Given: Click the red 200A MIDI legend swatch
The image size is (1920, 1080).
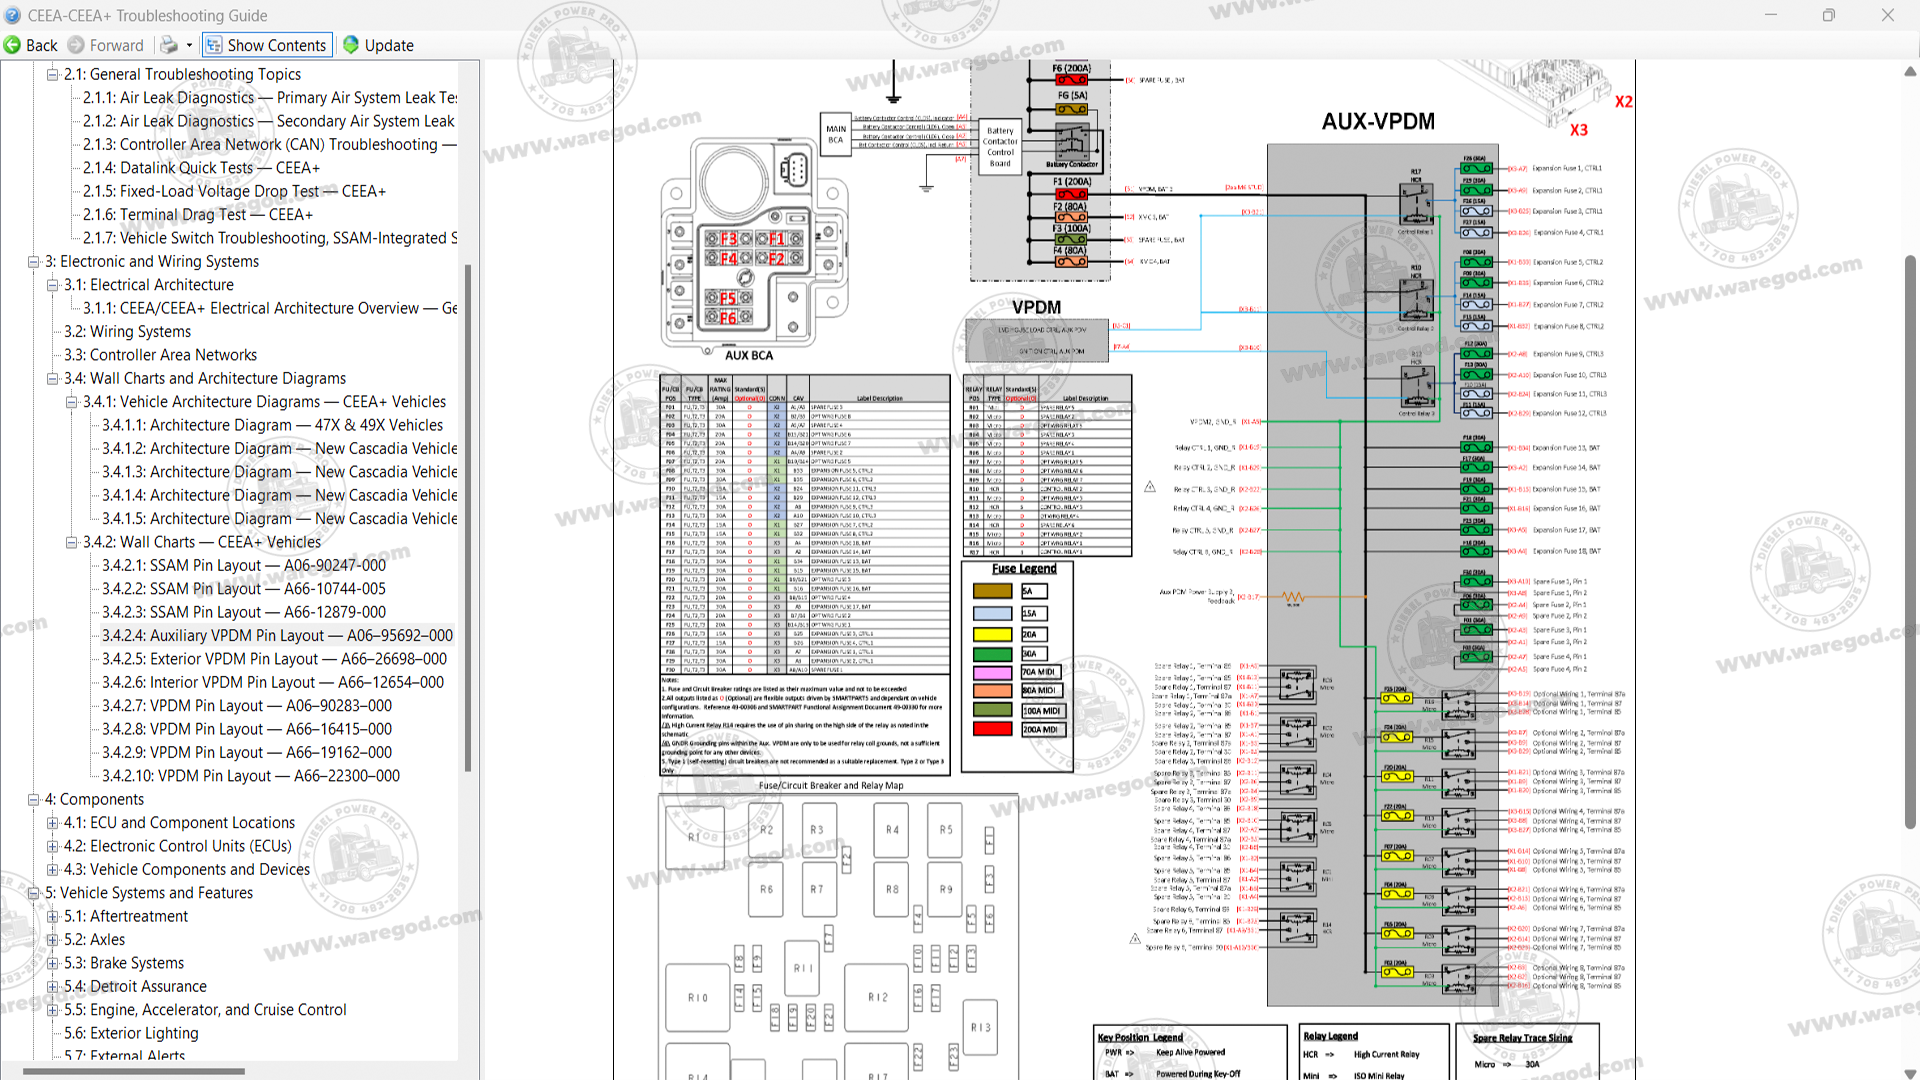Looking at the screenshot, I should (992, 729).
